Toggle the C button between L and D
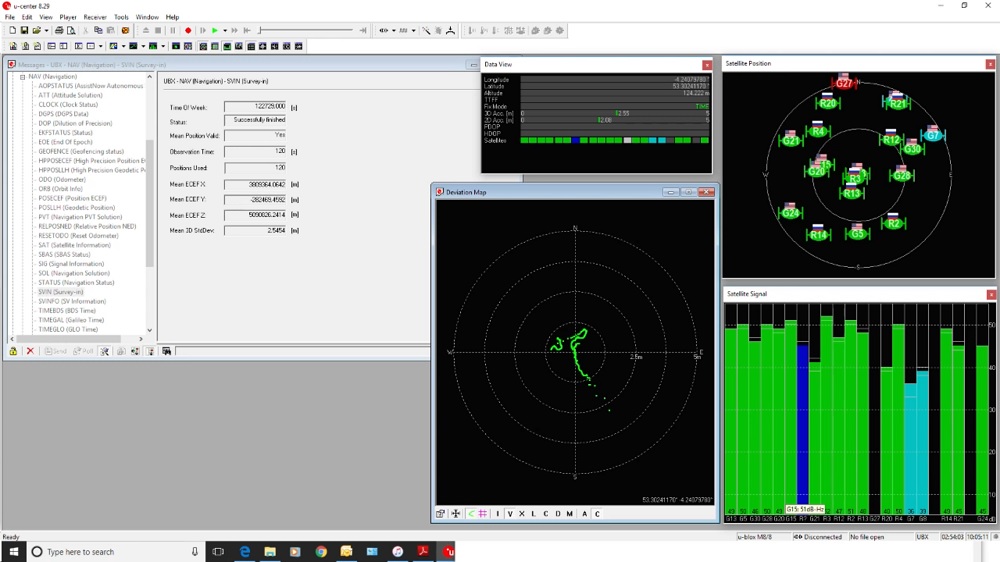 pos(546,514)
